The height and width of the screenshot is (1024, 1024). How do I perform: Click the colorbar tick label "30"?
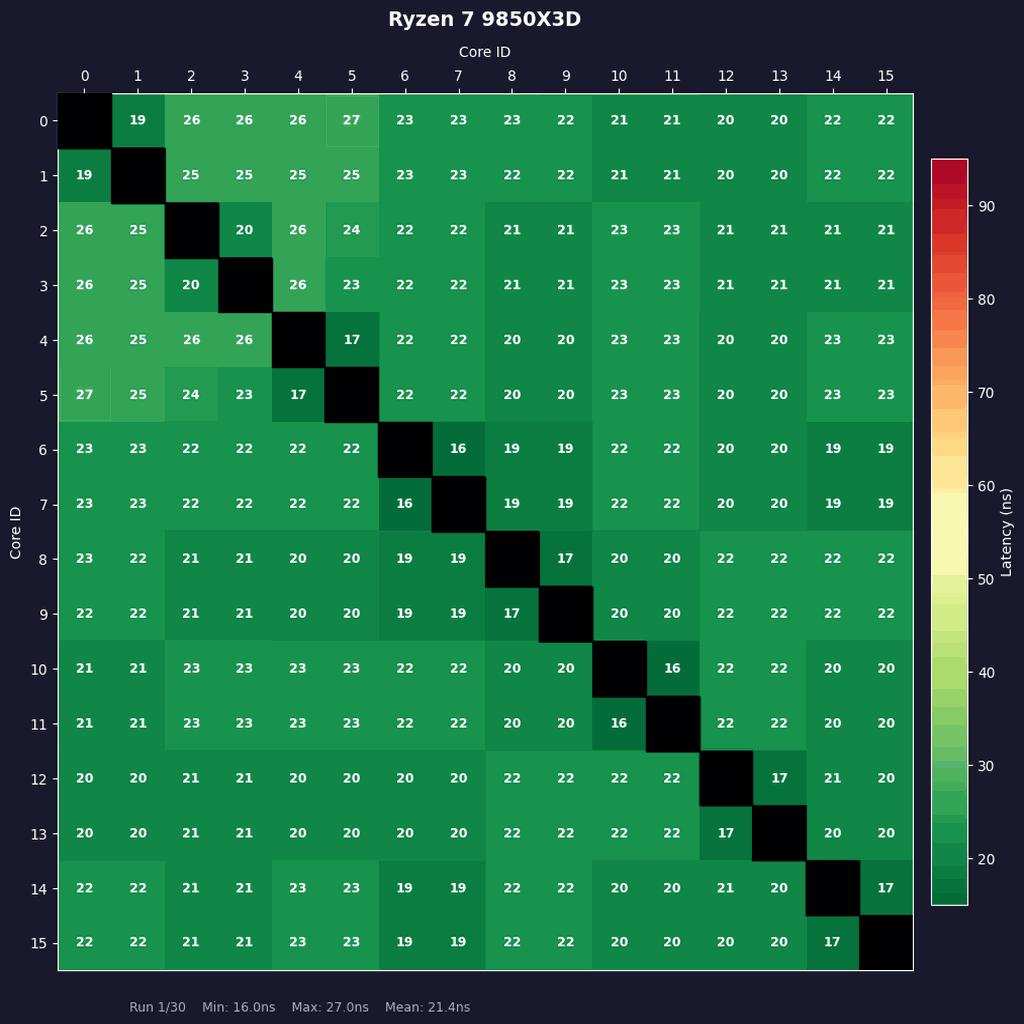(x=986, y=766)
